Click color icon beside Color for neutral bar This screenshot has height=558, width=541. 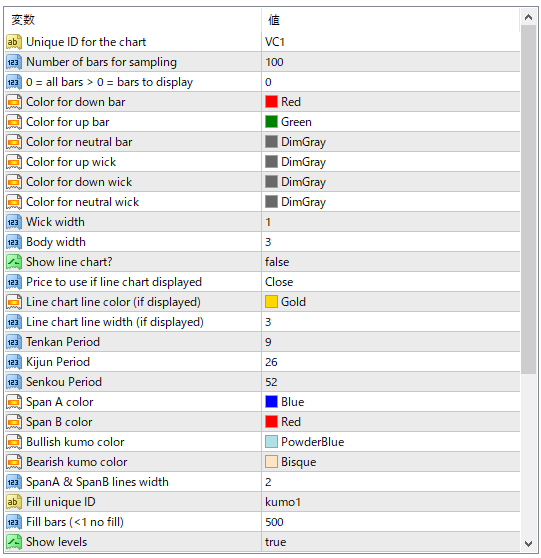click(14, 142)
